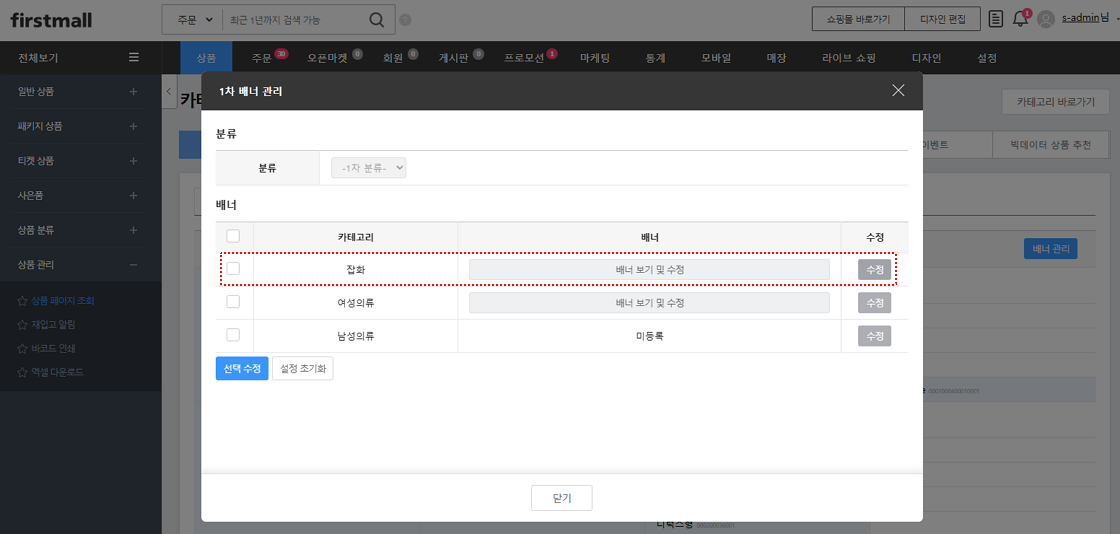Expand 일반 상품 menu
This screenshot has width=1120, height=534.
[x=134, y=91]
